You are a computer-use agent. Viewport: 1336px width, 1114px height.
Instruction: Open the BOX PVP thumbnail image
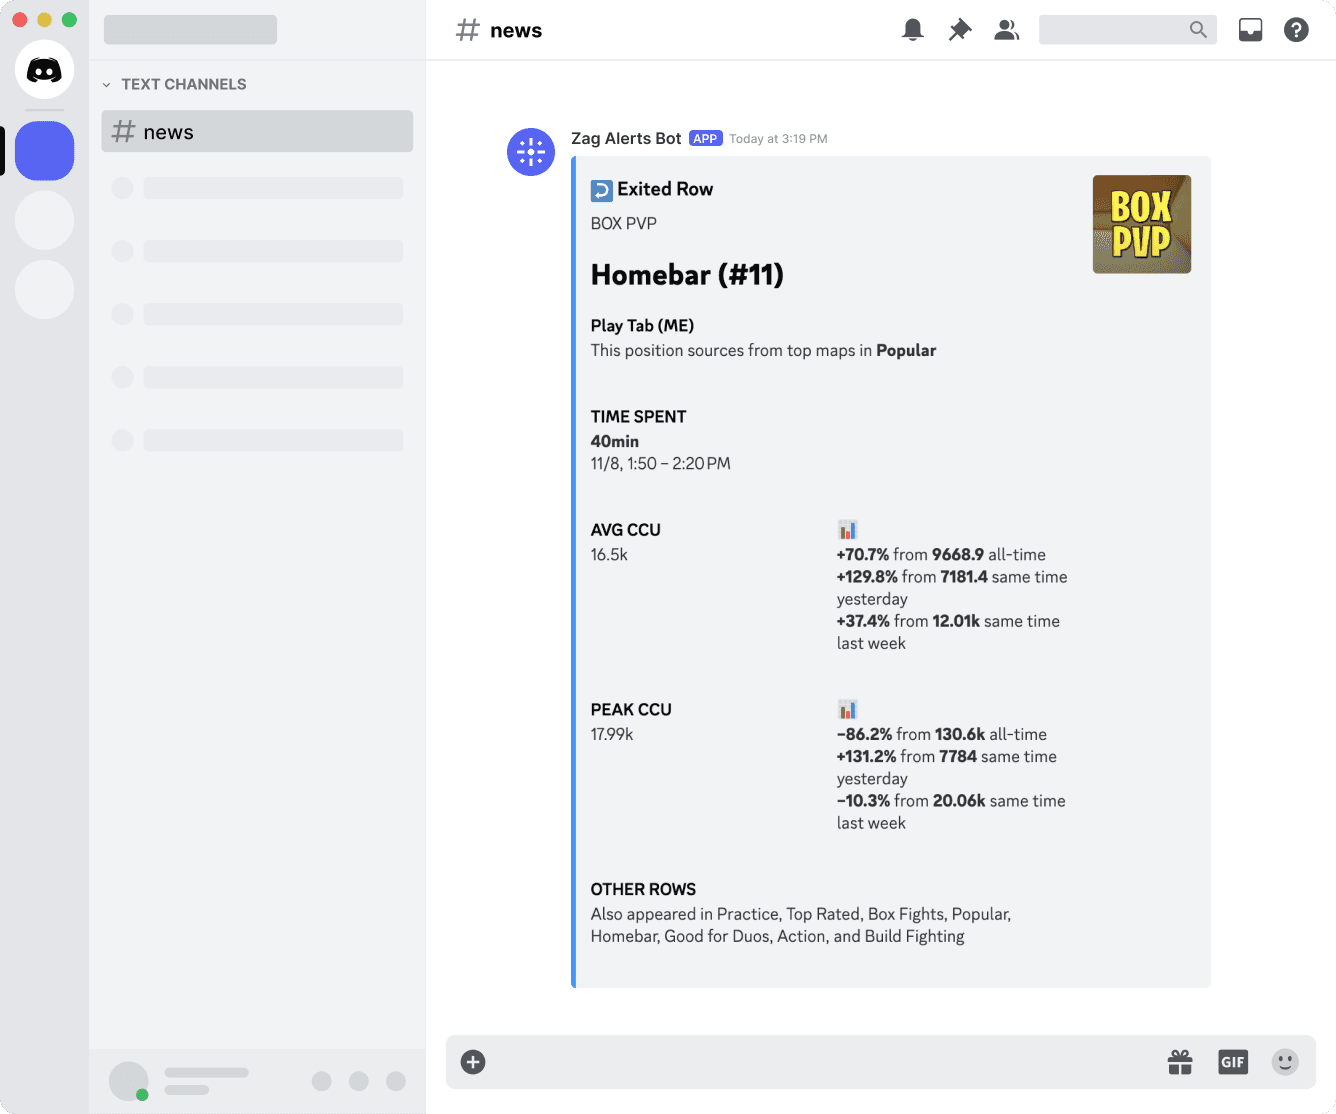(x=1142, y=224)
